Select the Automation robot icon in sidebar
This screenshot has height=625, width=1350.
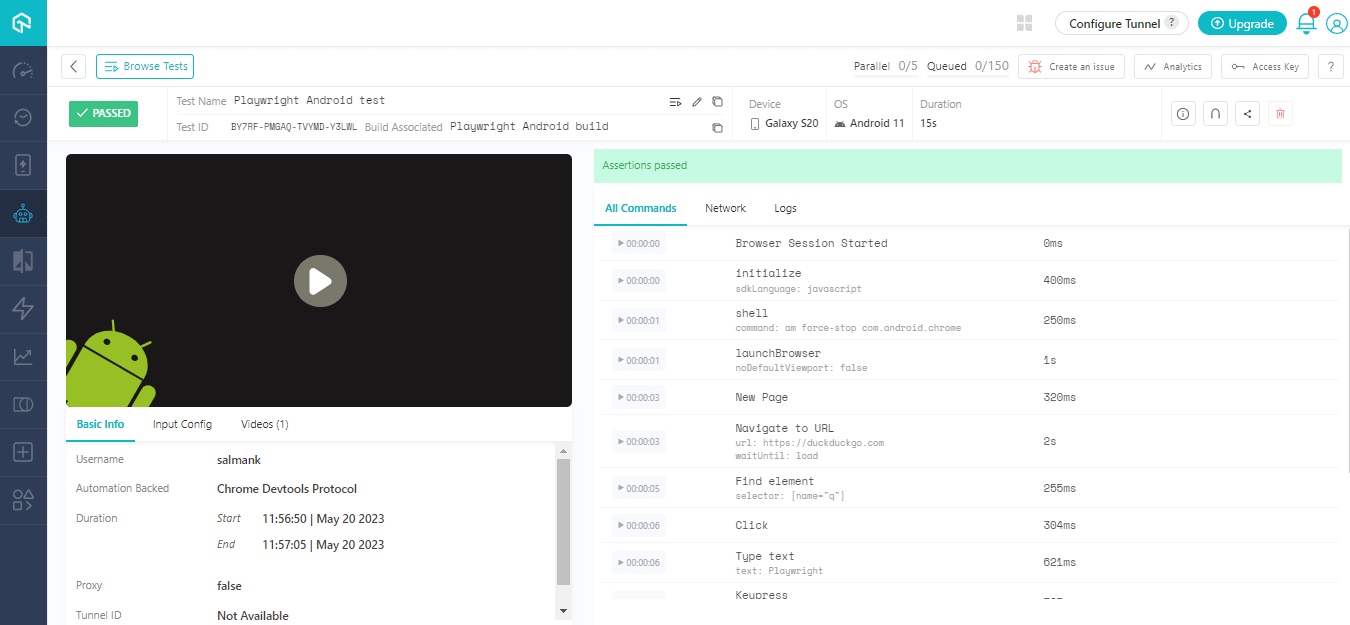(x=22, y=213)
